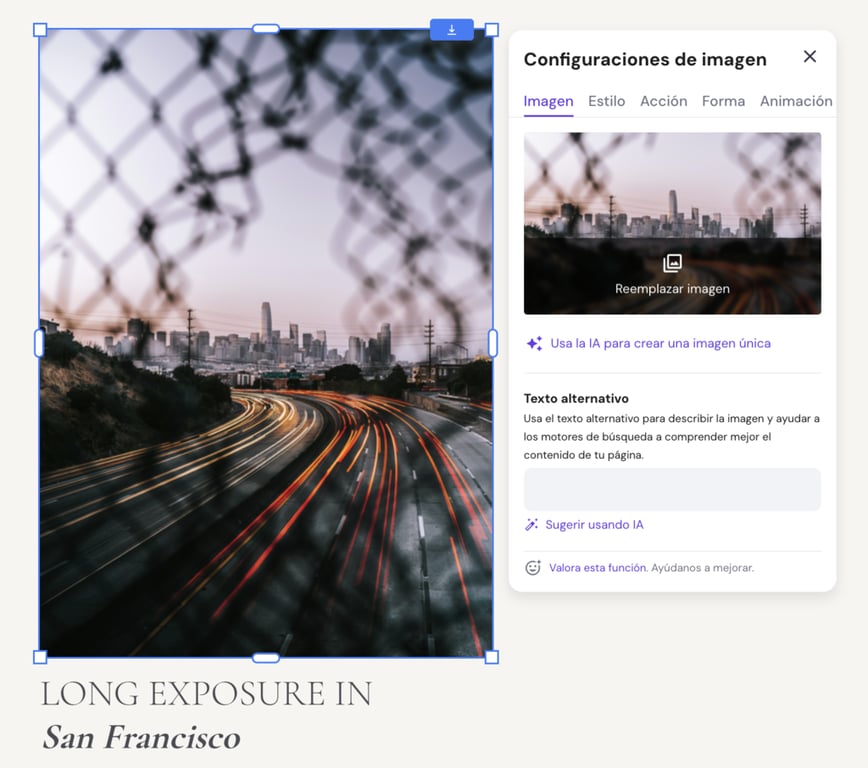Image resolution: width=868 pixels, height=768 pixels.
Task: Select the Forma tab
Action: tap(723, 101)
